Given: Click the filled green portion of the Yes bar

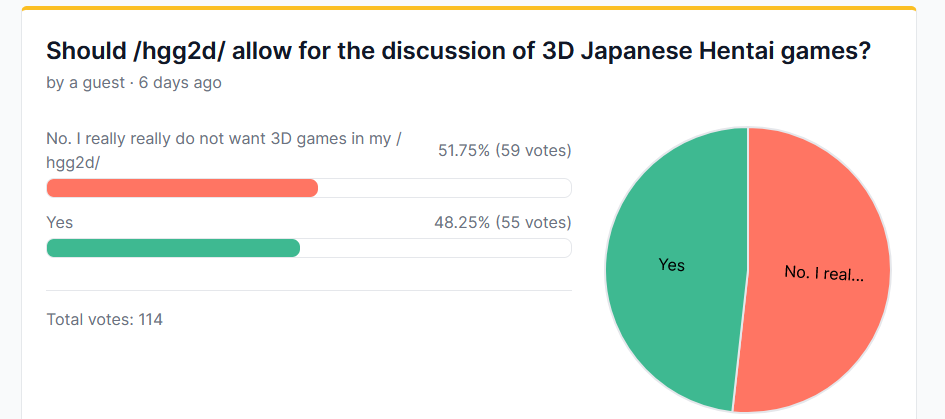Looking at the screenshot, I should [x=173, y=248].
